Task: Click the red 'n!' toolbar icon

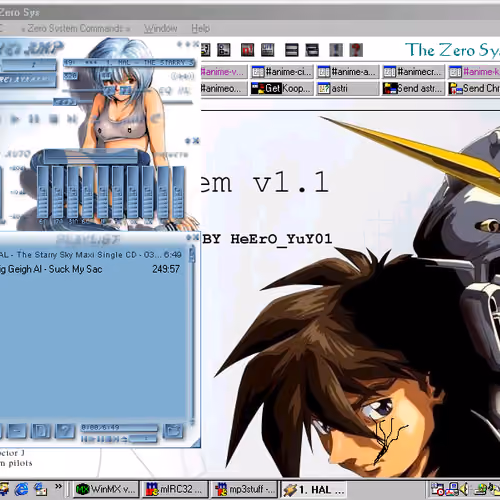Action: [x=247, y=50]
